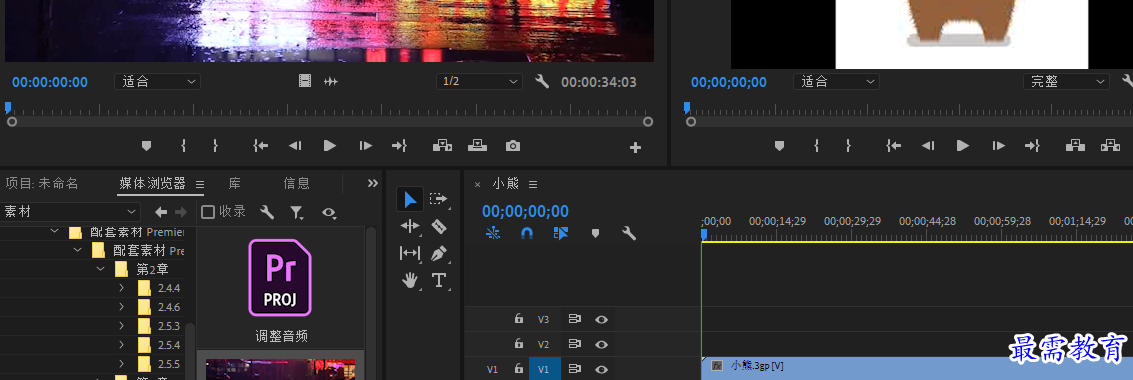Add marker in Source monitor

point(147,146)
